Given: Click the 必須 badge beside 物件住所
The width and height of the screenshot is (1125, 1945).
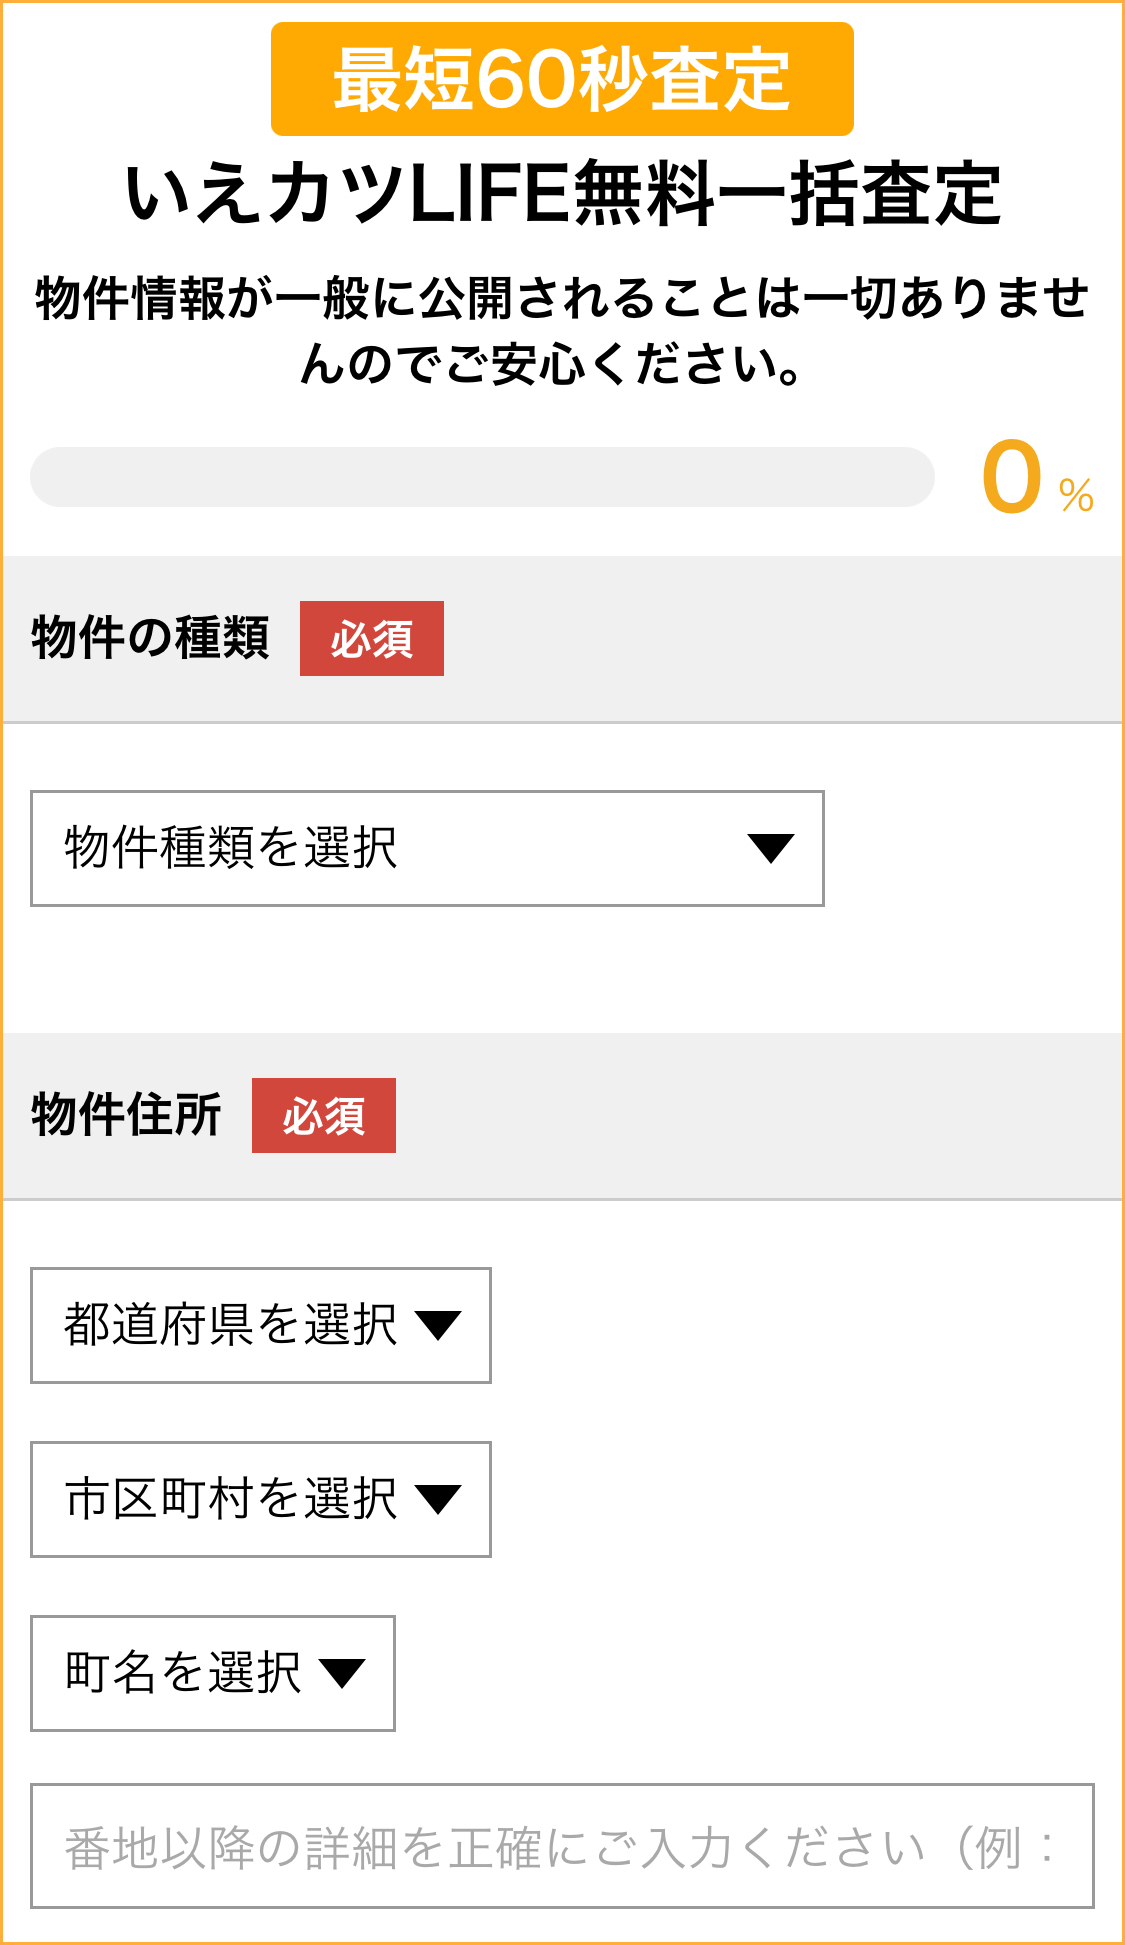Looking at the screenshot, I should 324,1116.
